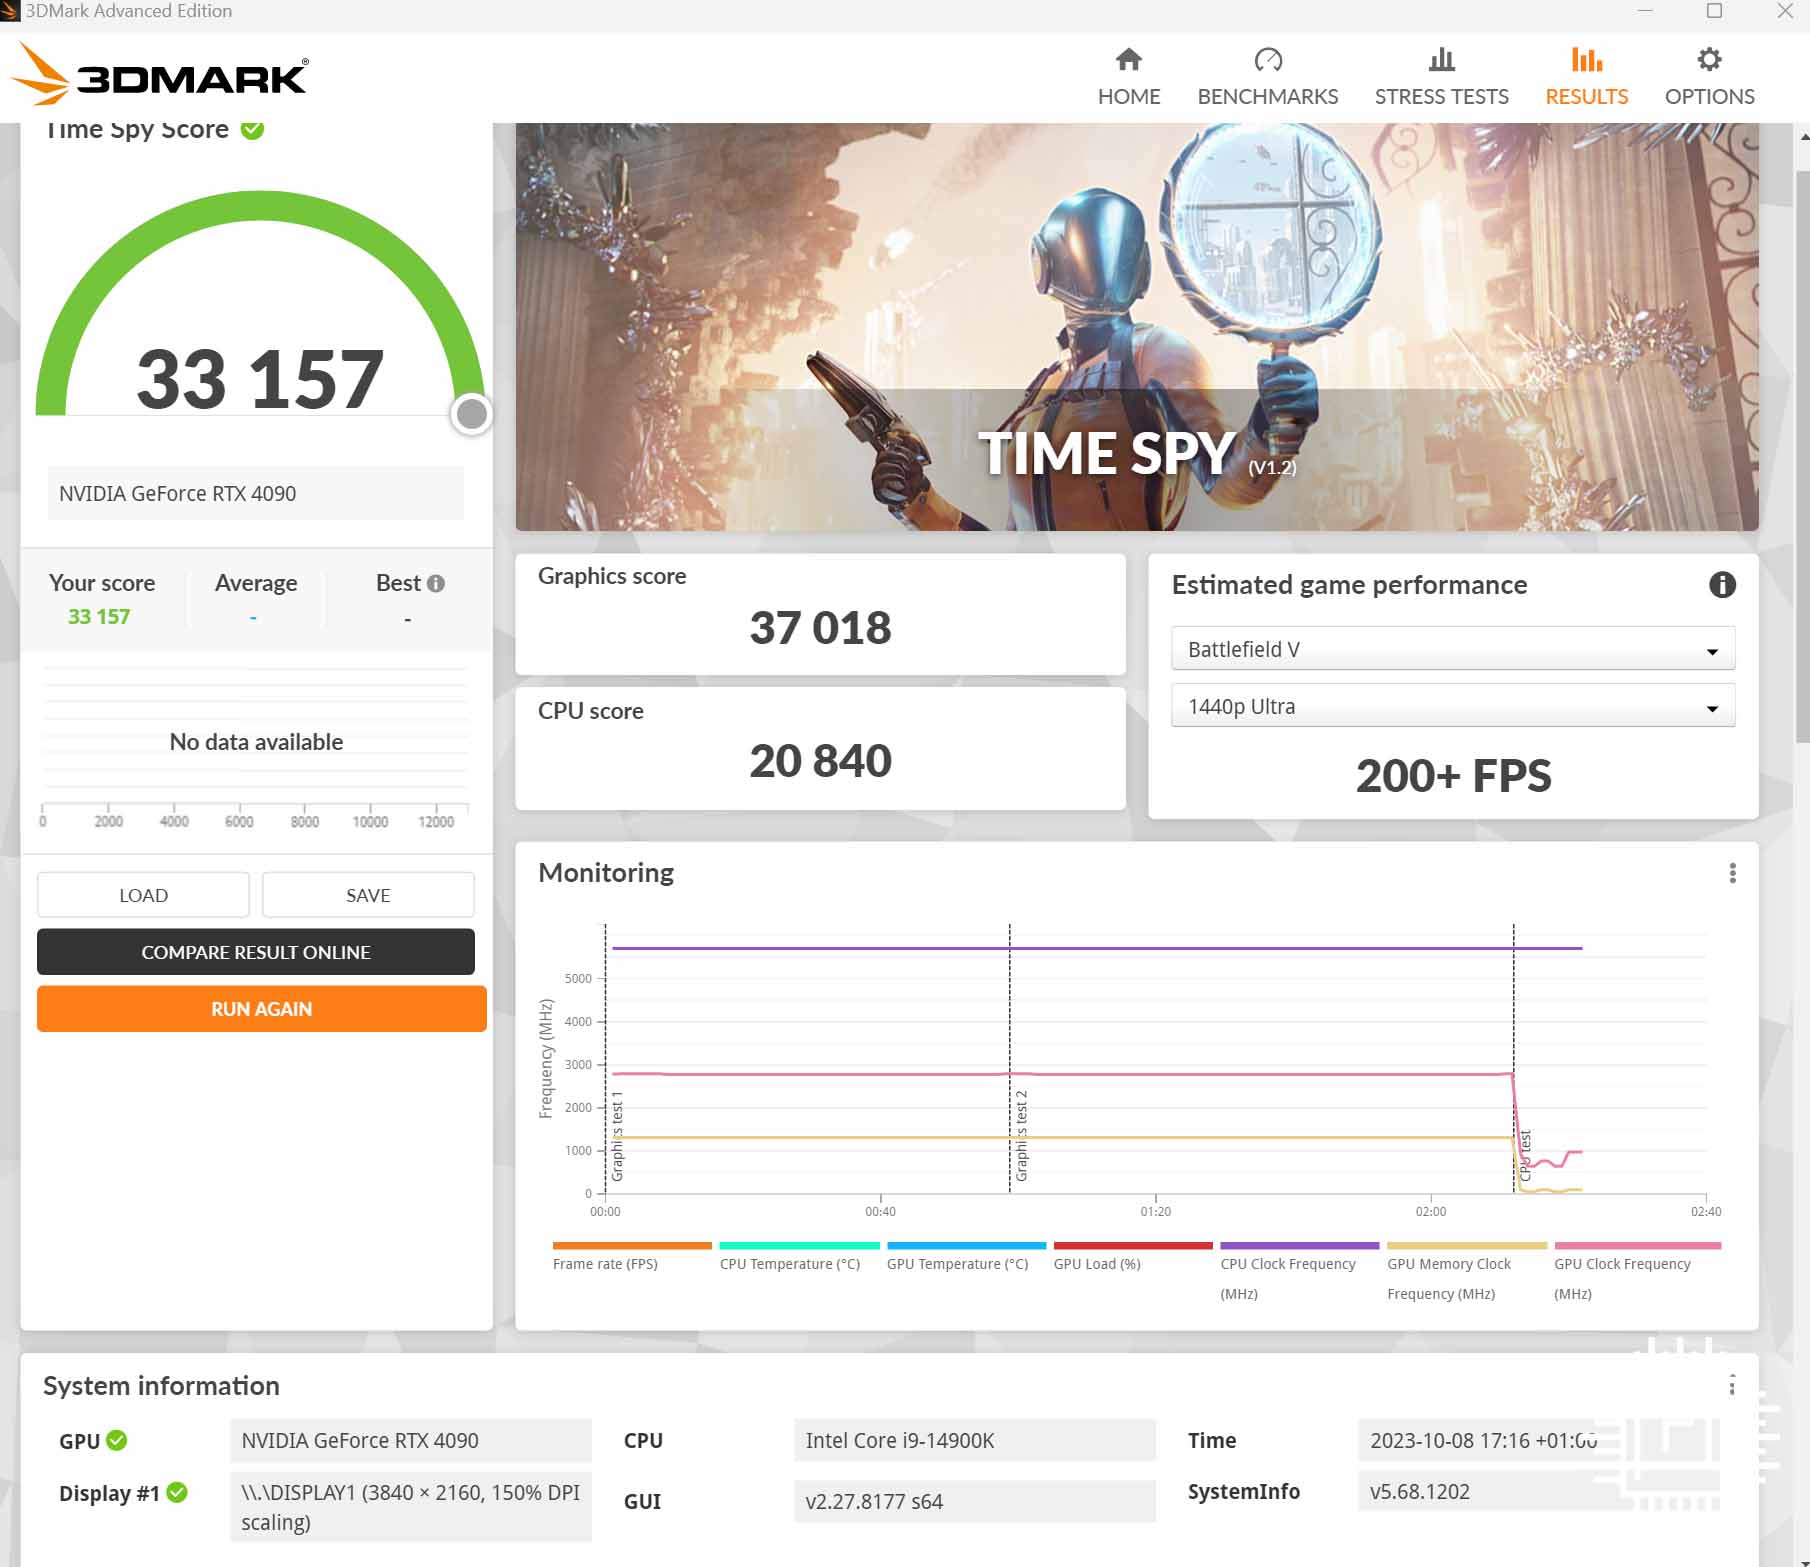Select the Graphics score value 37 018
Screen dimensions: 1810x1567
[820, 628]
